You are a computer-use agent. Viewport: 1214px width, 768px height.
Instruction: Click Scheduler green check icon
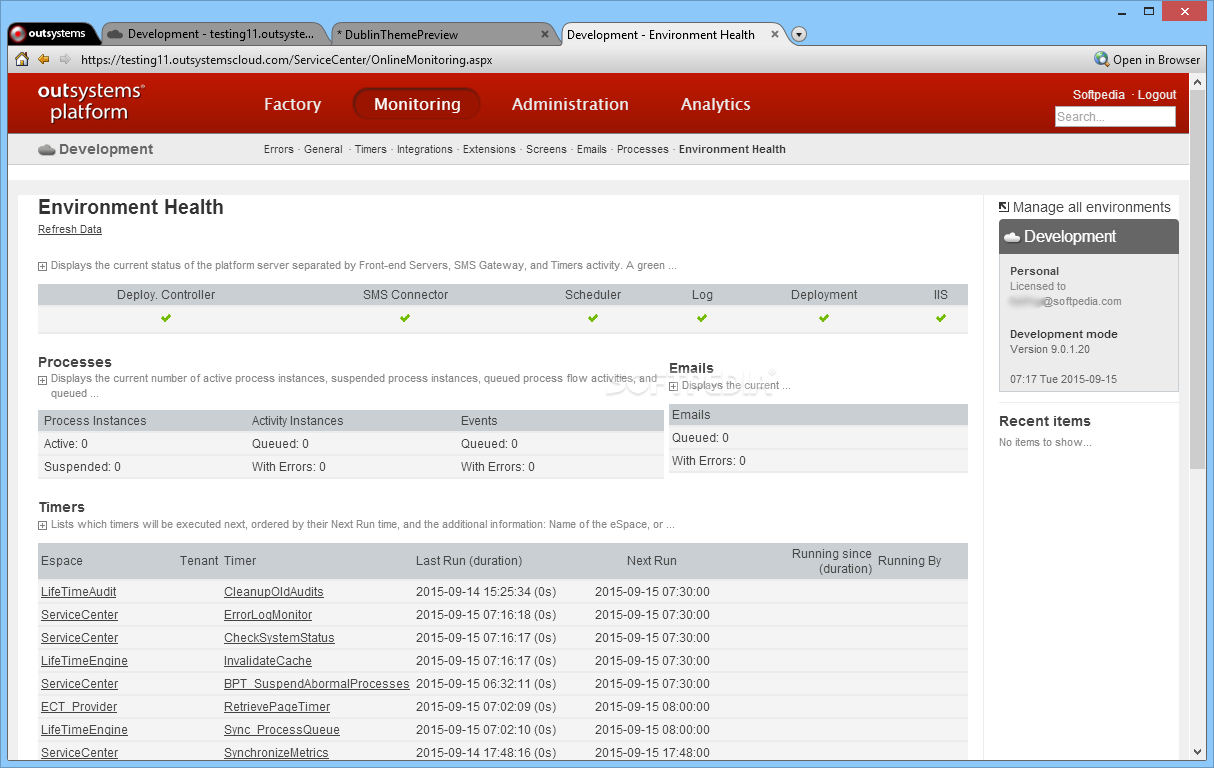[593, 318]
